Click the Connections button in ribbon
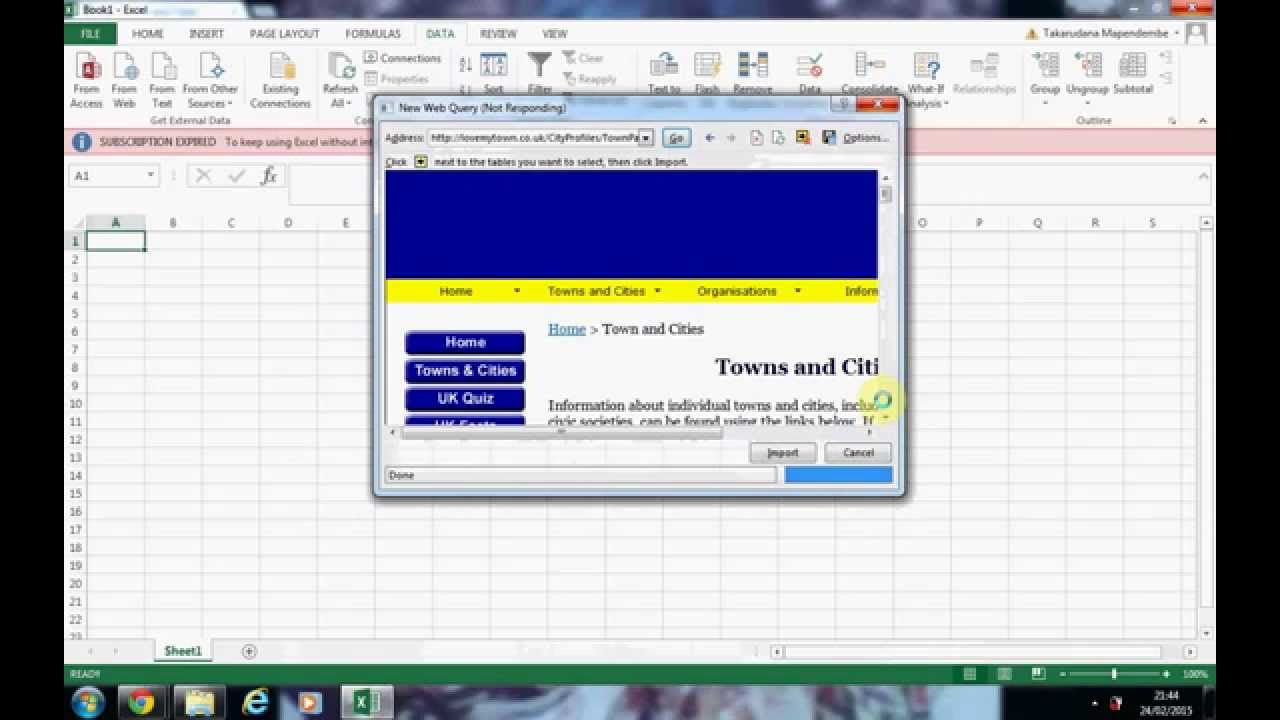This screenshot has width=1280, height=720. click(402, 58)
